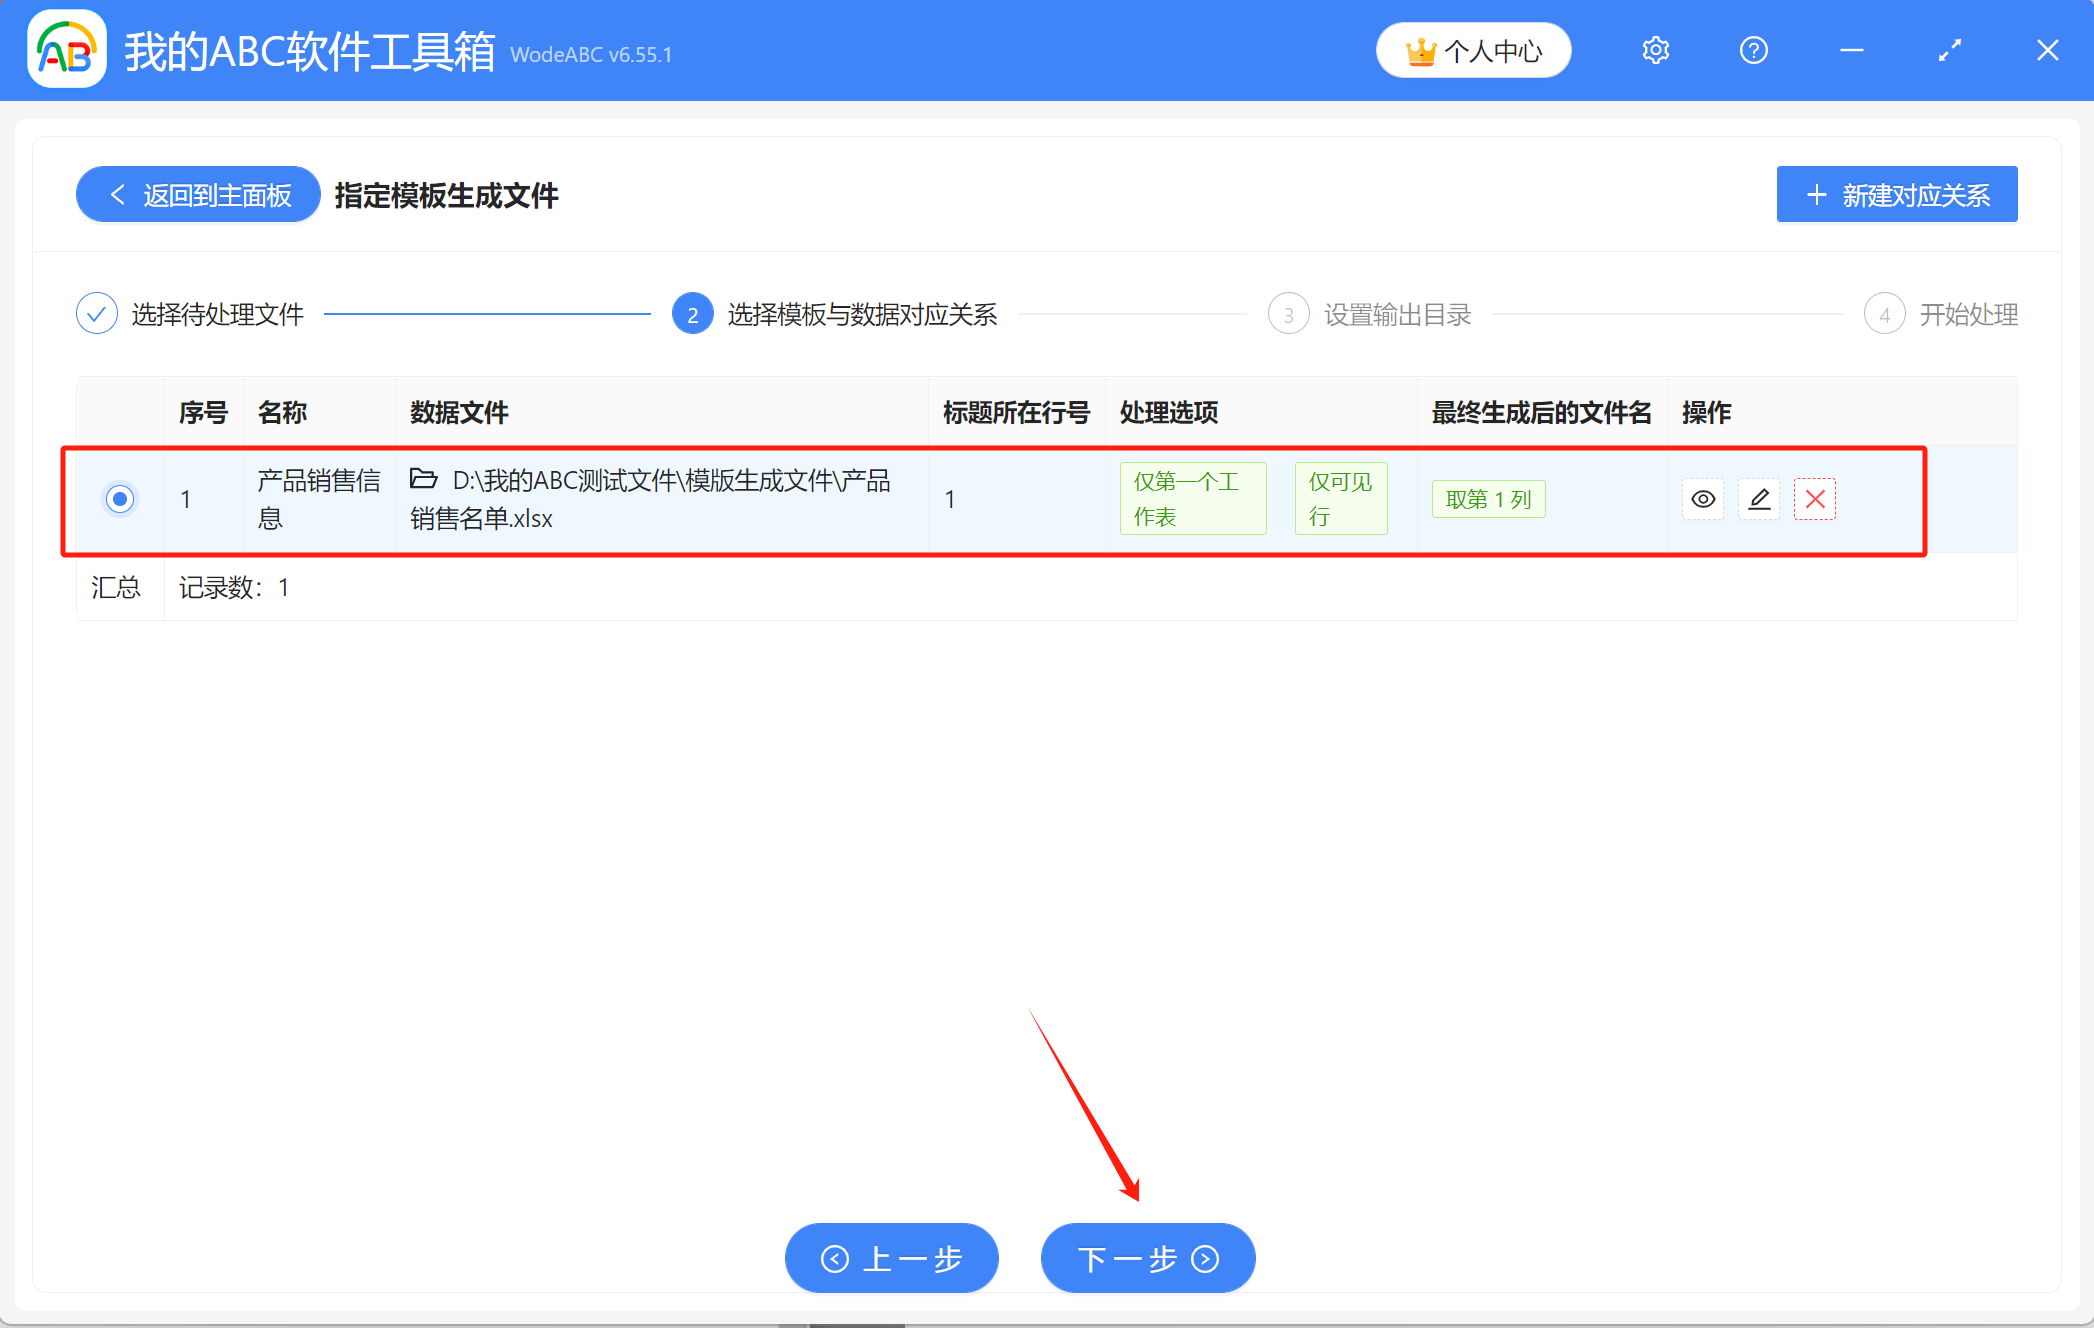
Task: Edit the row using the pencil icon
Action: click(x=1759, y=499)
